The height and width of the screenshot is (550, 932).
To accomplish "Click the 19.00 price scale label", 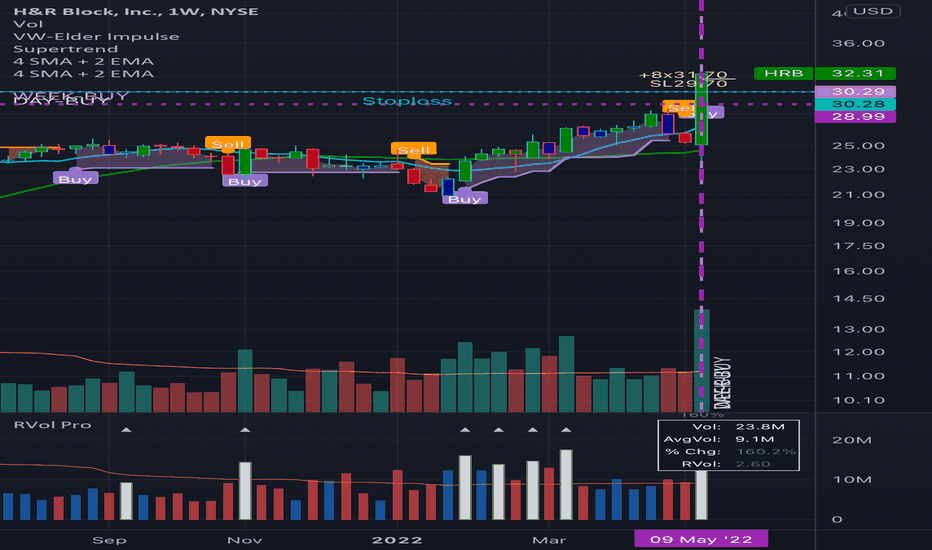I will (858, 222).
